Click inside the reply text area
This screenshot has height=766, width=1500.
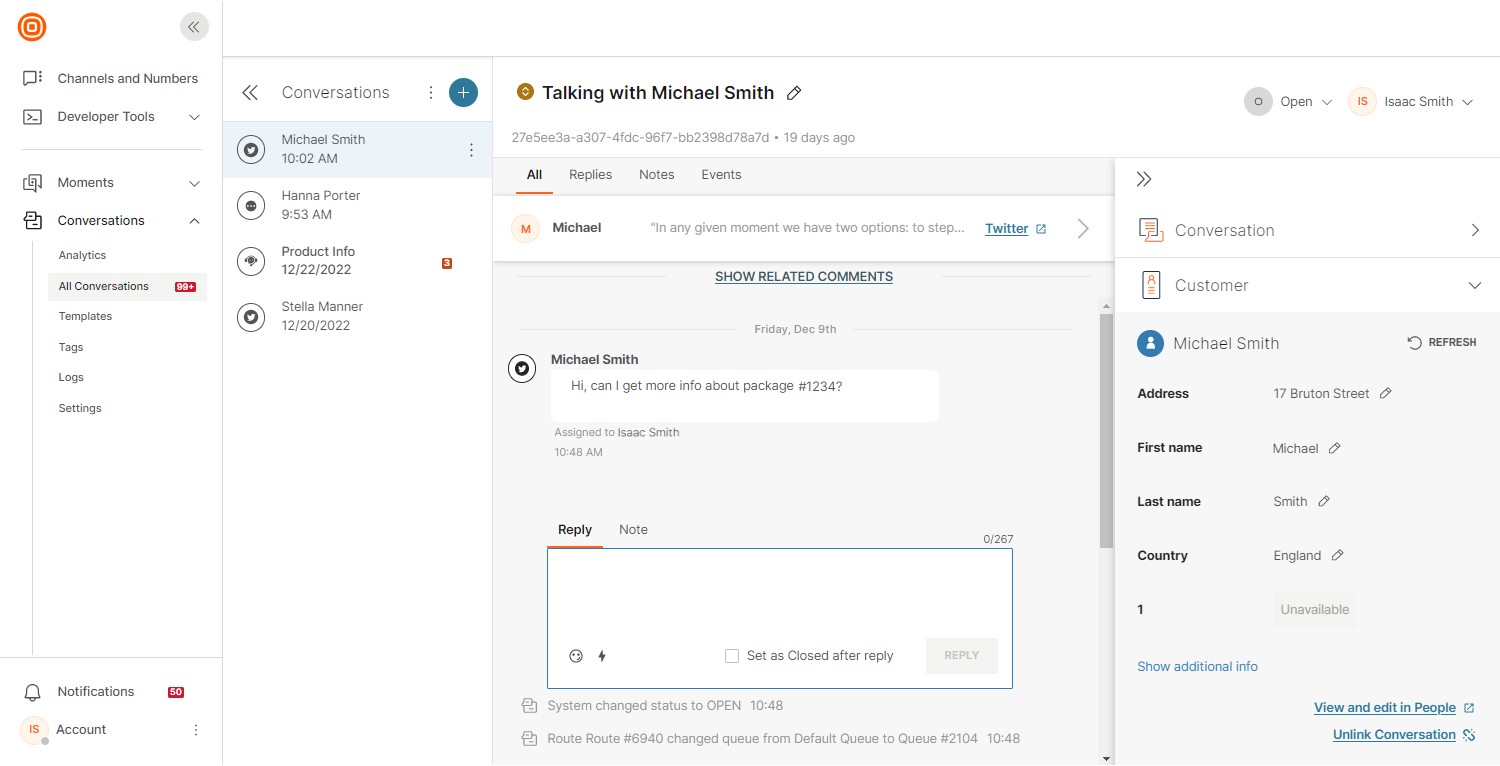779,592
